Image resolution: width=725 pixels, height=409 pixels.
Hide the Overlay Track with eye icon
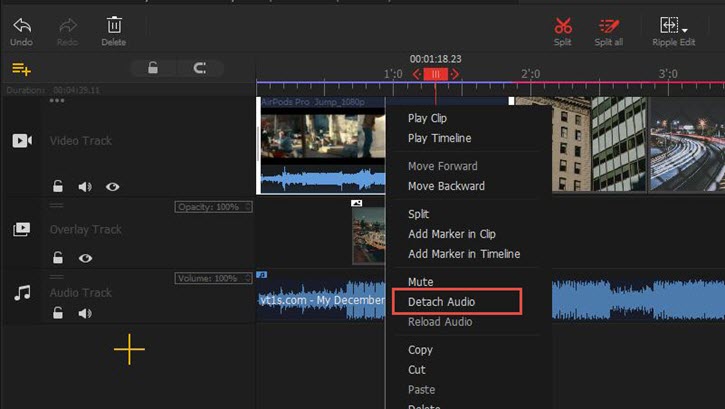[86, 257]
